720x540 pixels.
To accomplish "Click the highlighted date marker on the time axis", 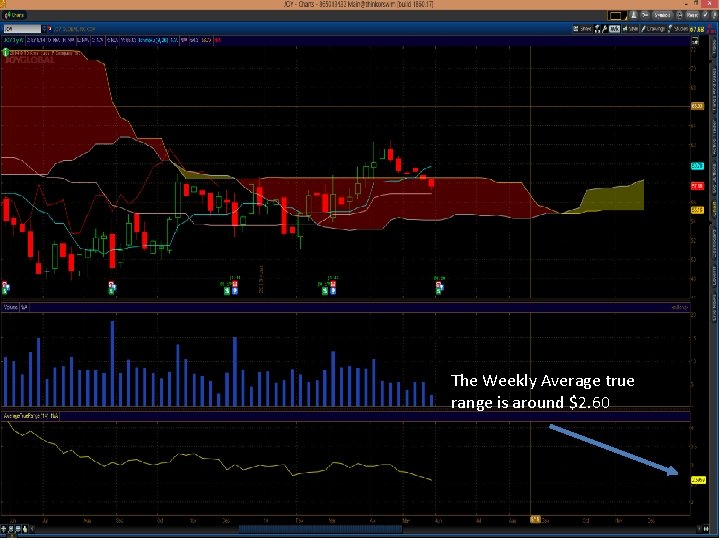I will [535, 519].
